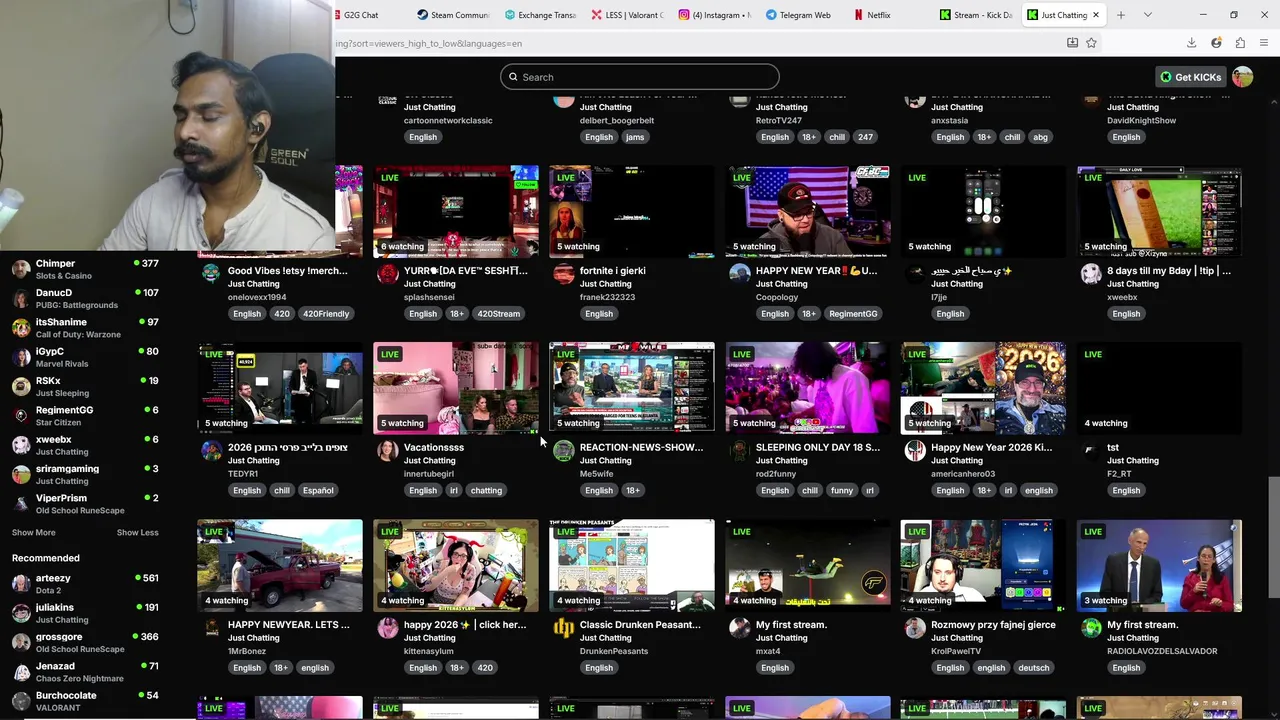Open the REACTION-NEWS-SHOW stream thumbnail

click(x=632, y=388)
